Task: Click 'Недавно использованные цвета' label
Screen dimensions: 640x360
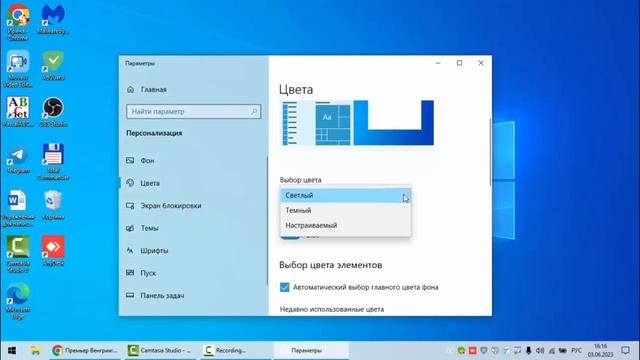Action: click(332, 309)
